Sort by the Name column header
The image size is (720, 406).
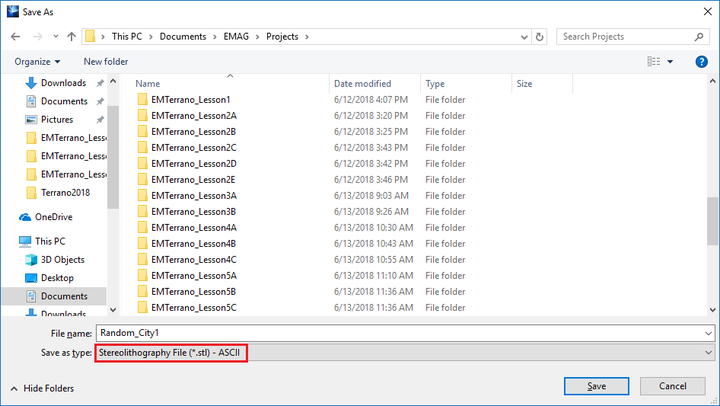(147, 84)
